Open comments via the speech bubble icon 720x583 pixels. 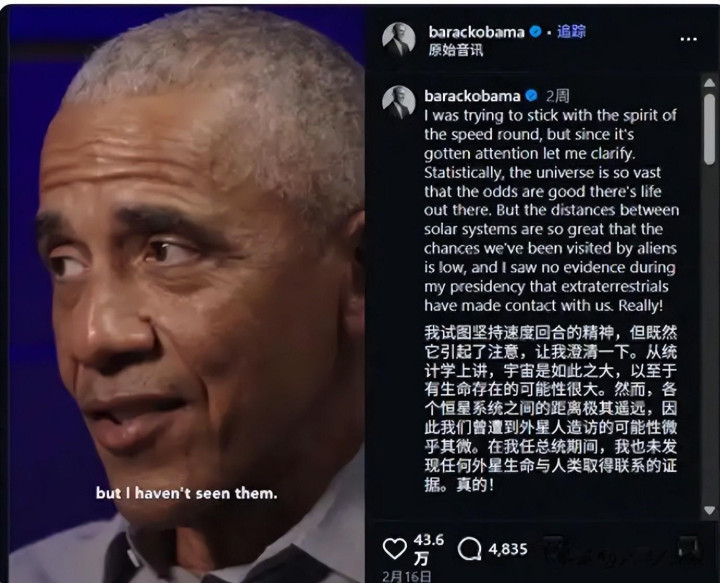coord(469,549)
